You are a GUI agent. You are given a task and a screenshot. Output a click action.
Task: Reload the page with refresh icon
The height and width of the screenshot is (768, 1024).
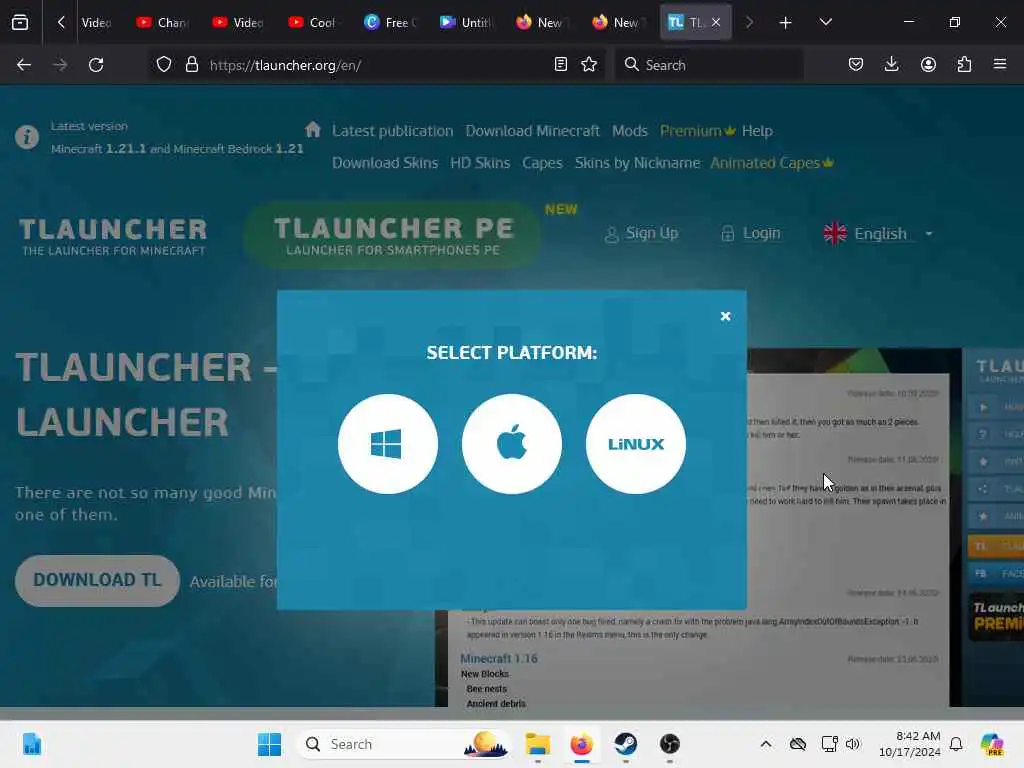pos(96,65)
